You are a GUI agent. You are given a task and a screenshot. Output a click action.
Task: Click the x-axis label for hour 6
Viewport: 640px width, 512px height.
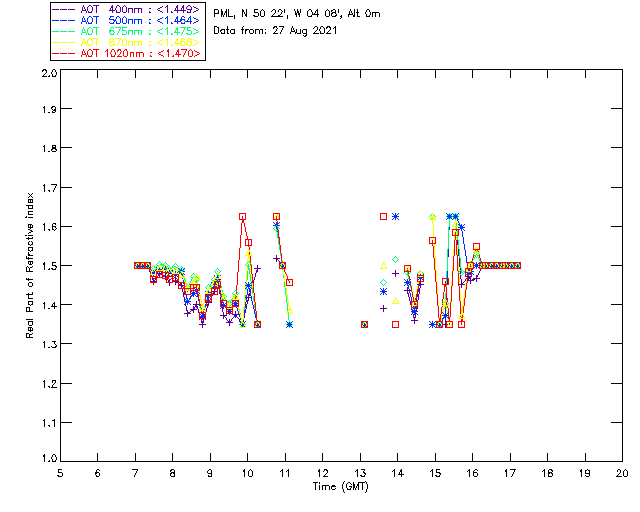pos(98,473)
